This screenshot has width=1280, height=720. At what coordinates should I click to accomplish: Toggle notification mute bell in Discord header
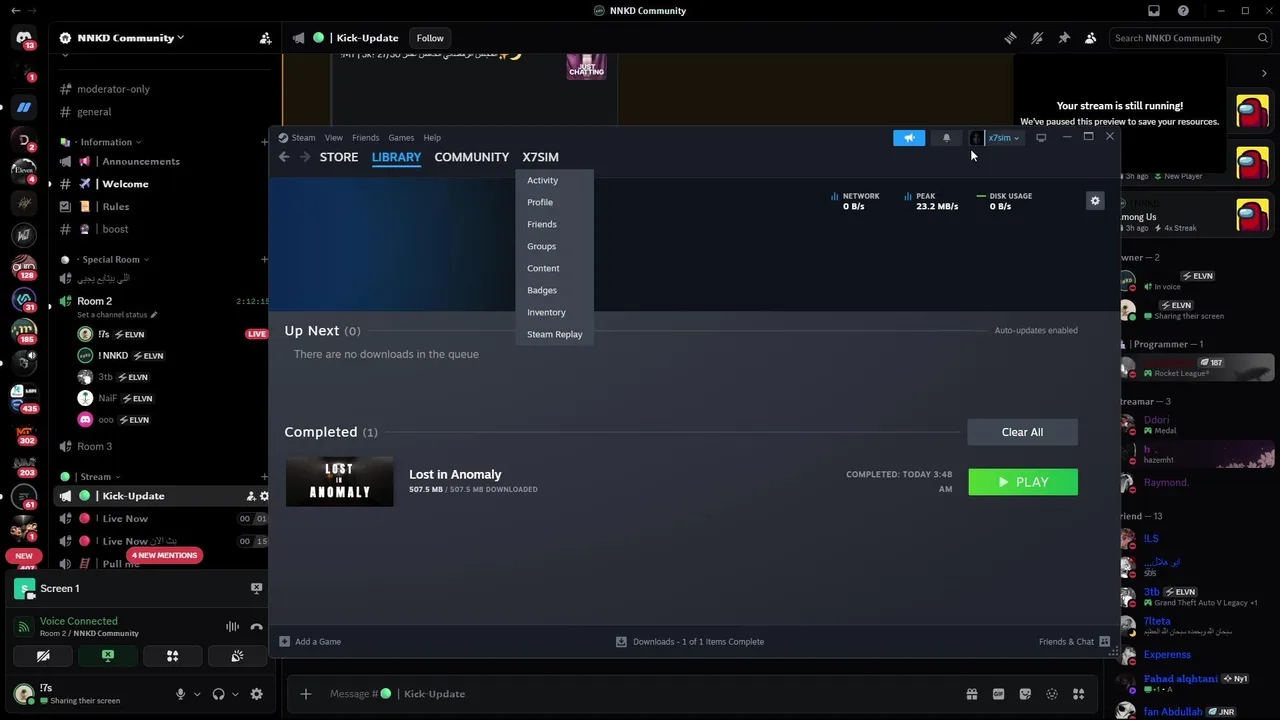pyautogui.click(x=1037, y=38)
